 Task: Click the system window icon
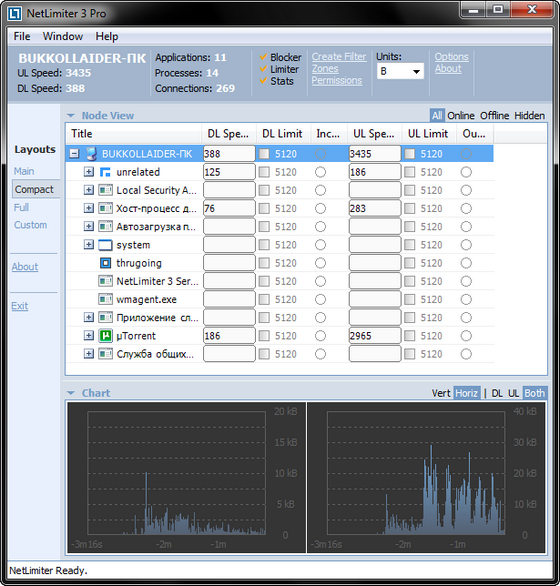coord(105,245)
